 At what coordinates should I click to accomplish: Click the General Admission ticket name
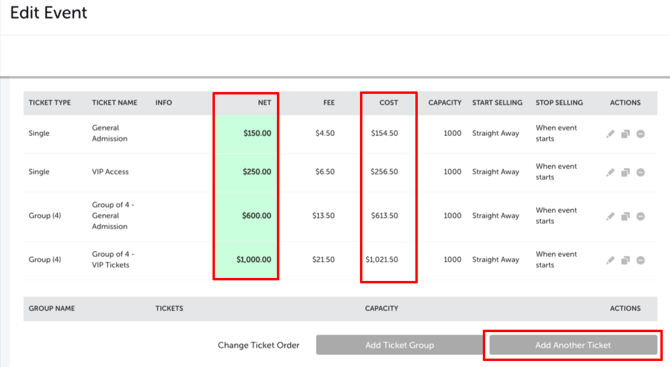point(109,133)
